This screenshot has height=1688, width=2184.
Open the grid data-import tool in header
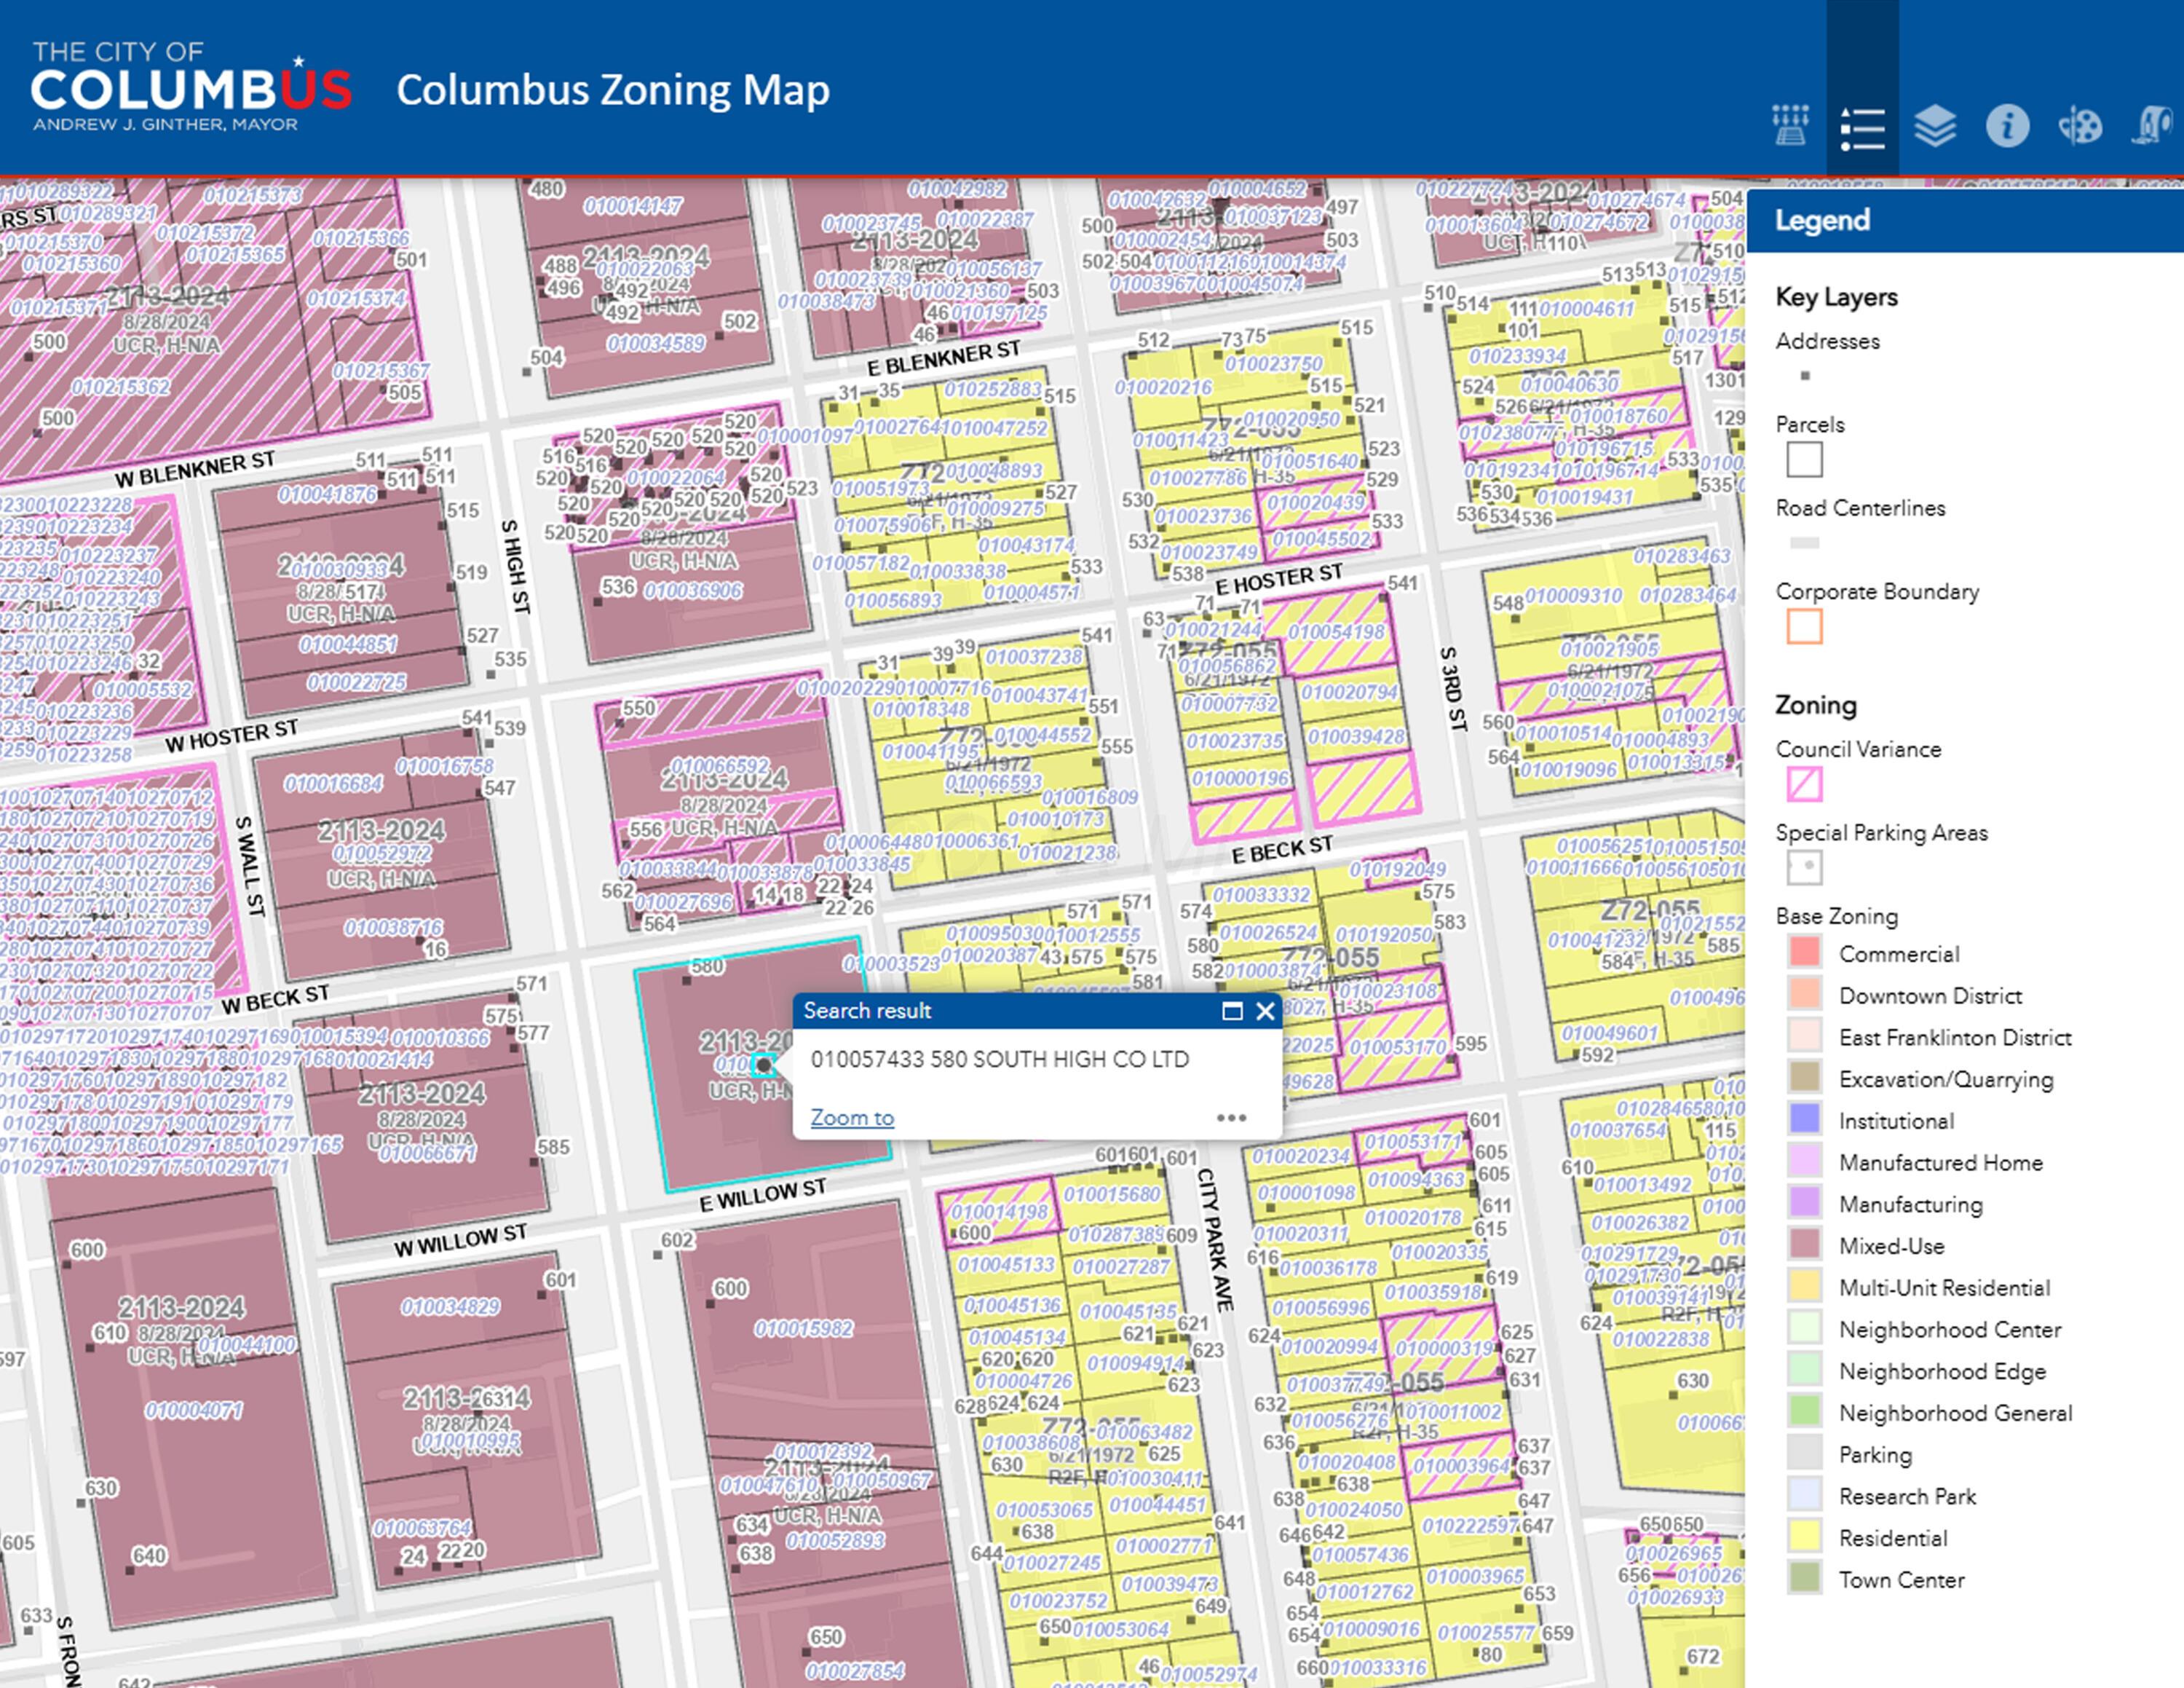(1790, 126)
